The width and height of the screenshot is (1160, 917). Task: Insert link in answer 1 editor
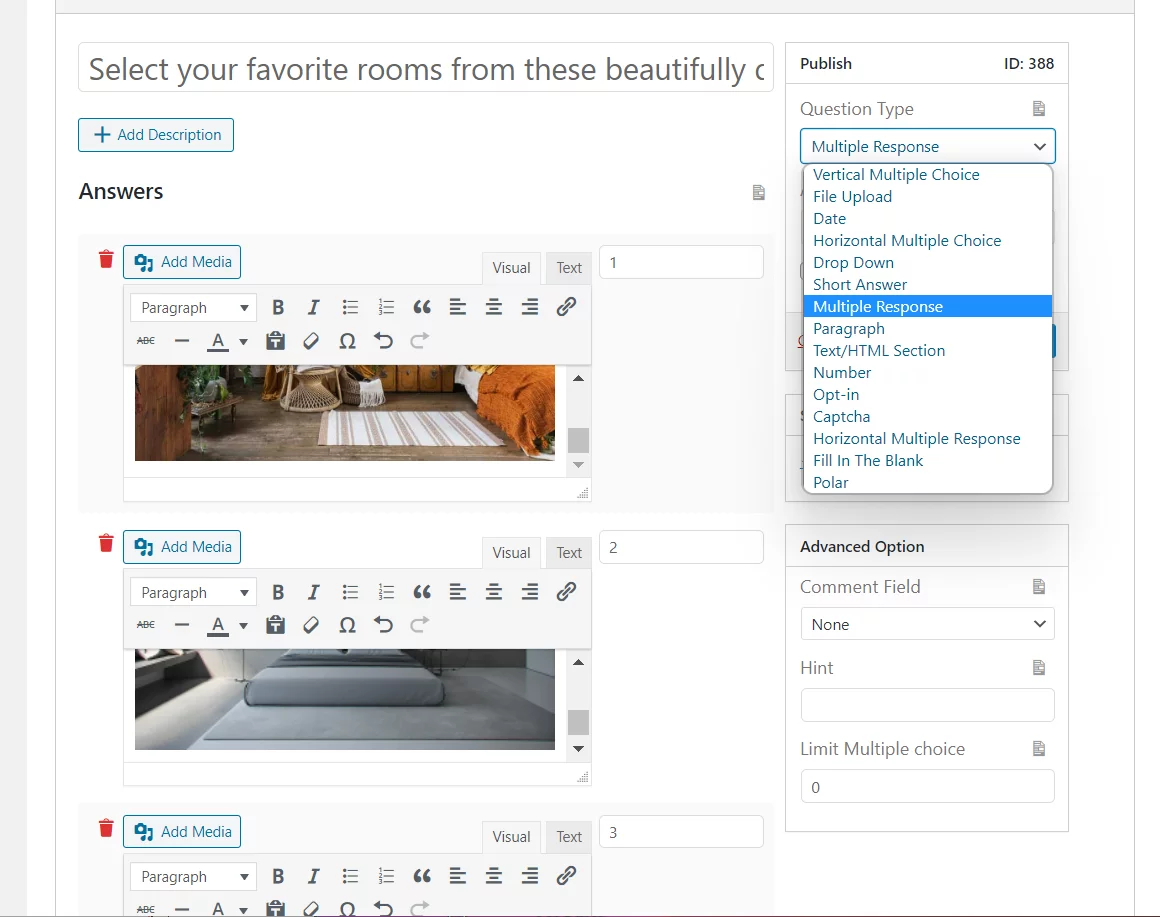coord(566,307)
